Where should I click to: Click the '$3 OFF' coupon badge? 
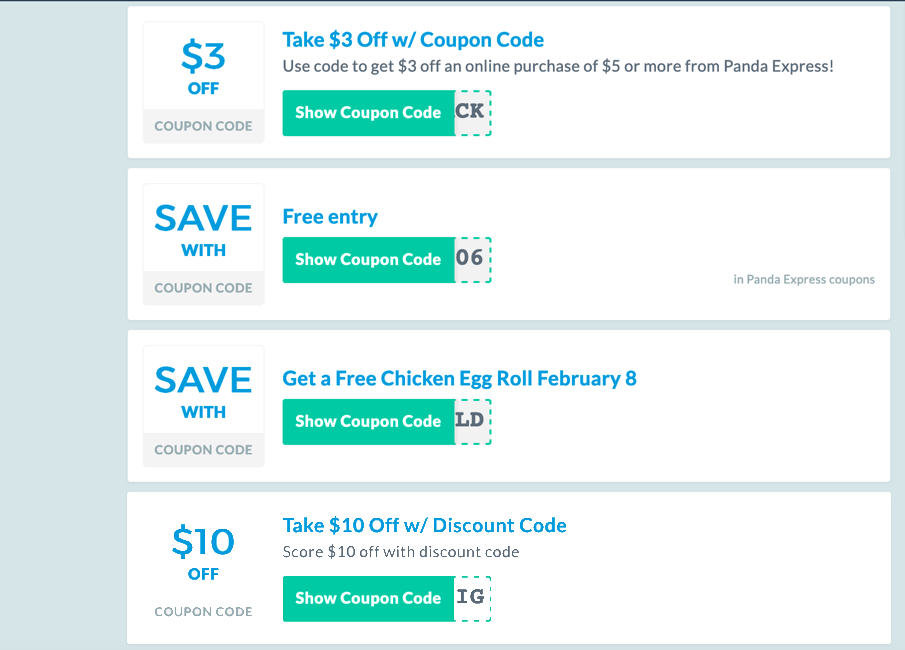[204, 68]
